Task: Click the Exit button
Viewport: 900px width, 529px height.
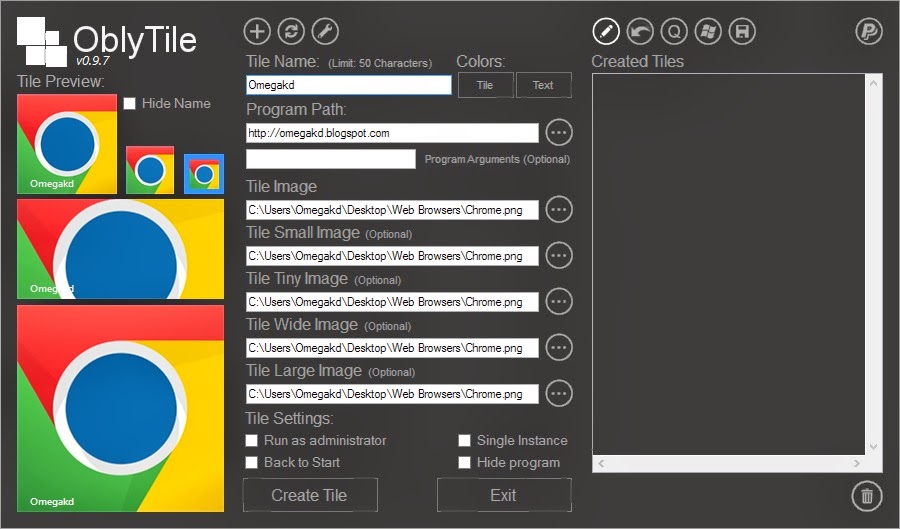Action: click(x=504, y=495)
